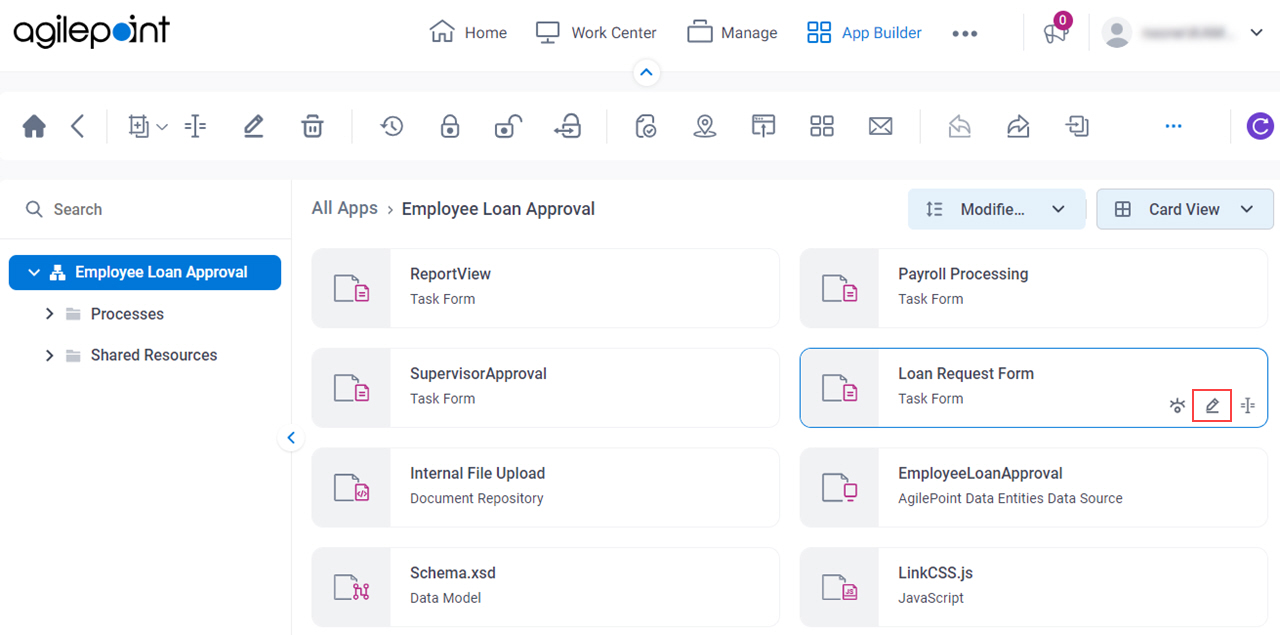The height and width of the screenshot is (635, 1280).
Task: Click the All Apps breadcrumb link
Action: 345,208
